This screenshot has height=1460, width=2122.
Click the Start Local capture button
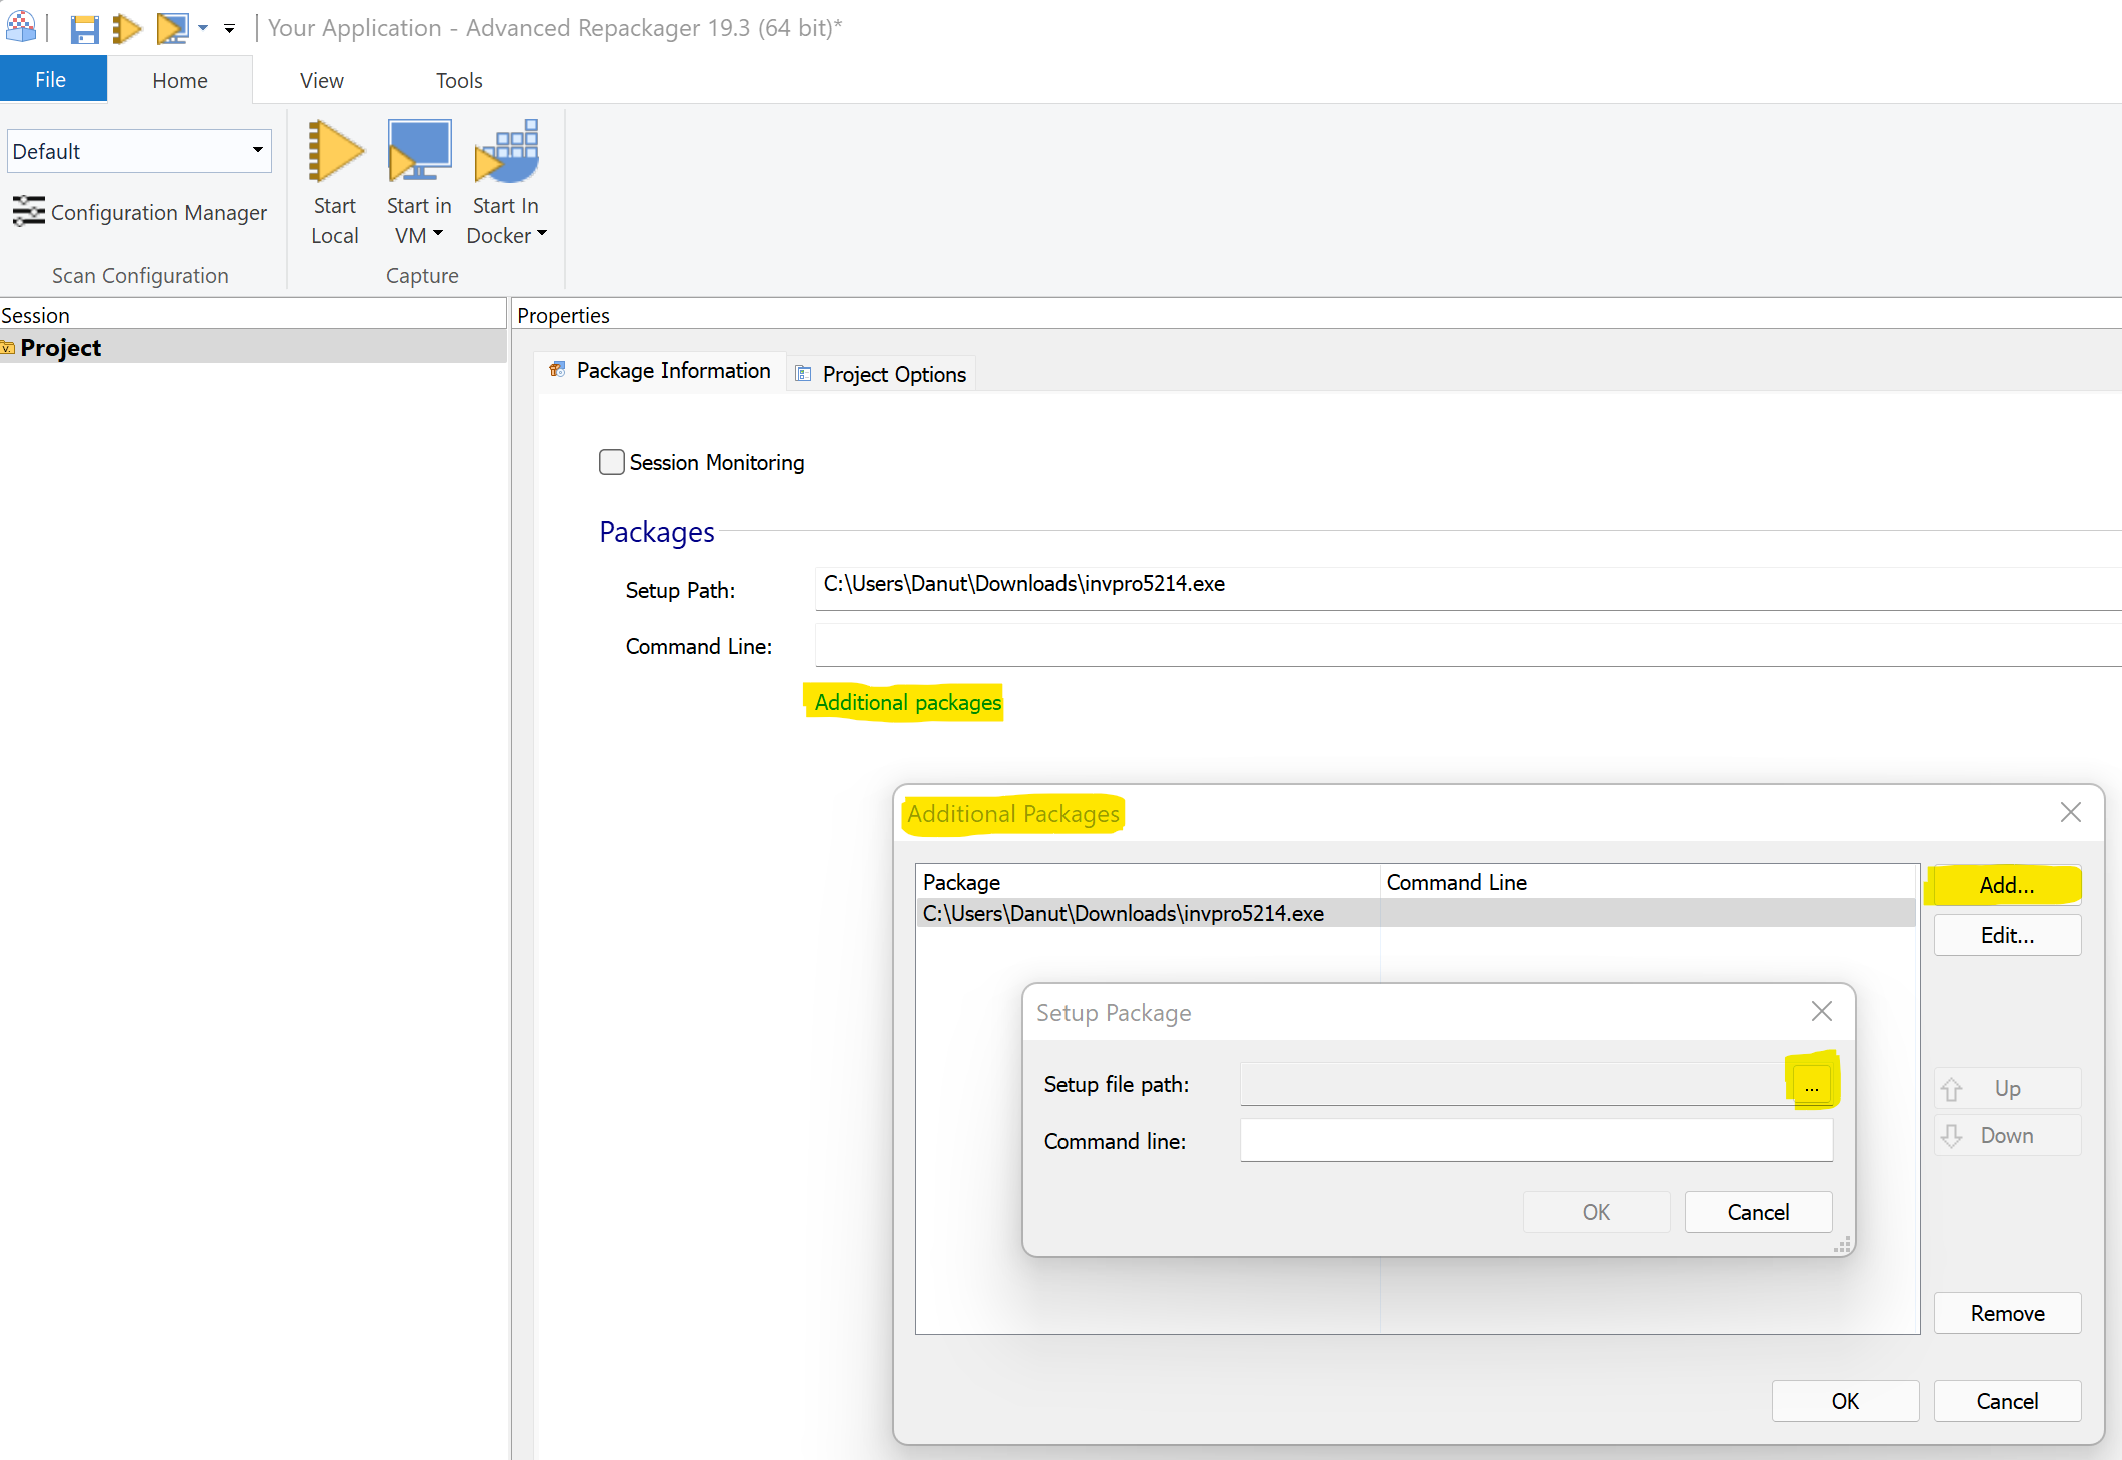[335, 181]
